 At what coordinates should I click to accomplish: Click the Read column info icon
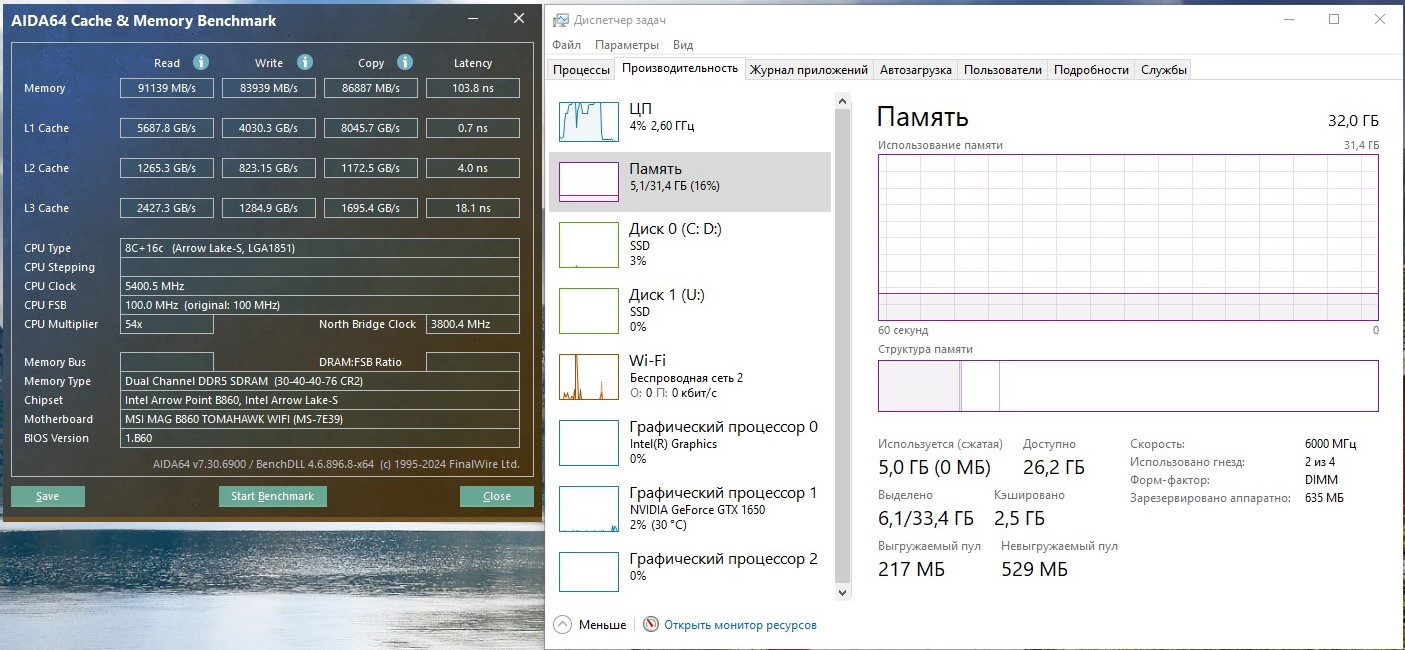(x=200, y=62)
